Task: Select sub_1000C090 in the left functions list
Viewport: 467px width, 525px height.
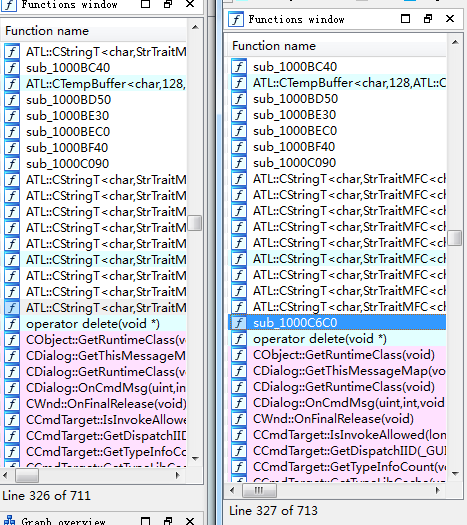Action: pos(95,164)
